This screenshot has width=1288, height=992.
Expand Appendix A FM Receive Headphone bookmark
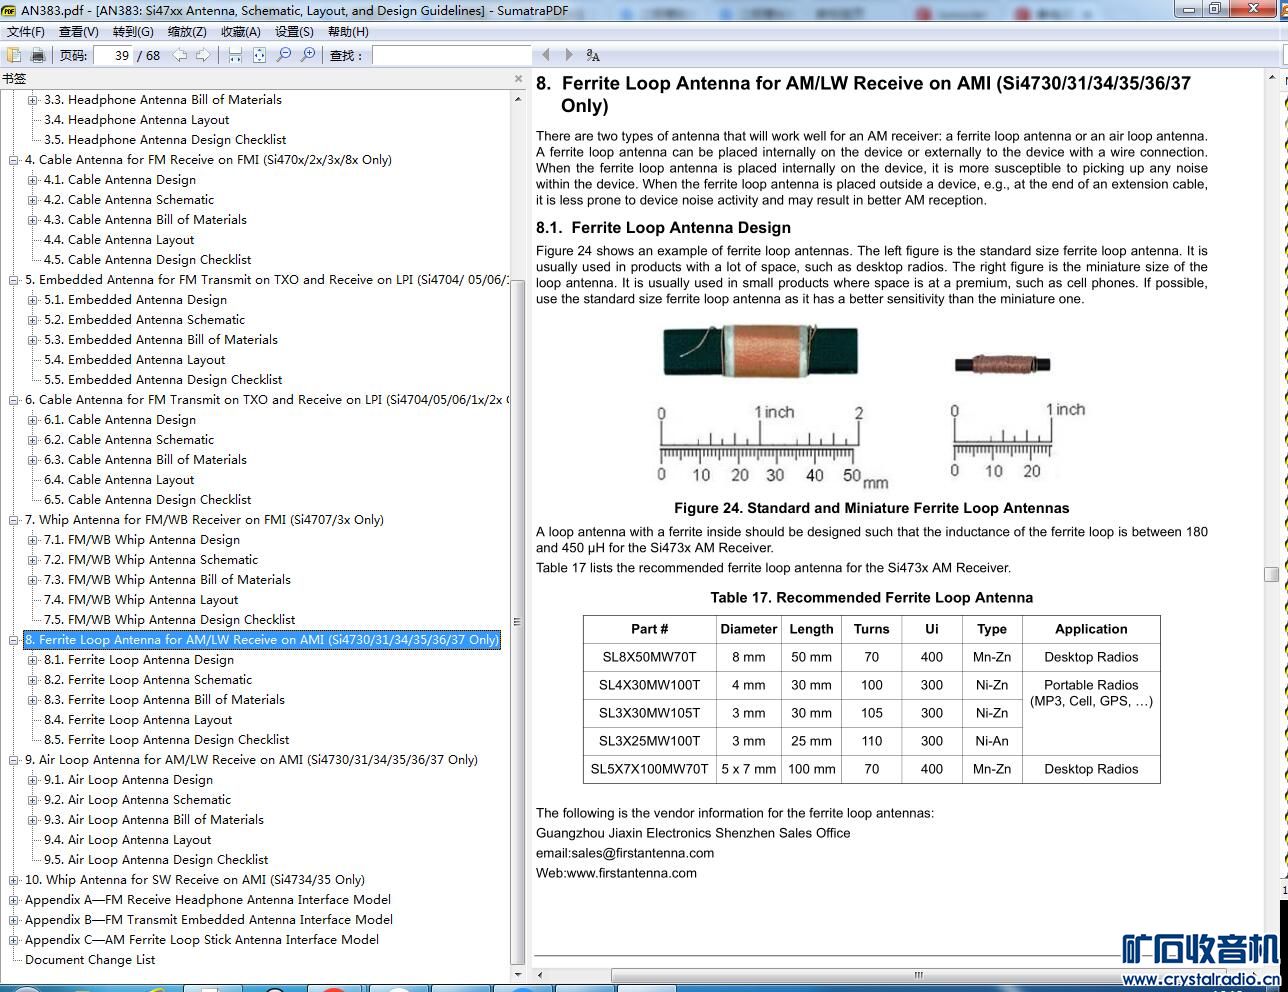14,900
